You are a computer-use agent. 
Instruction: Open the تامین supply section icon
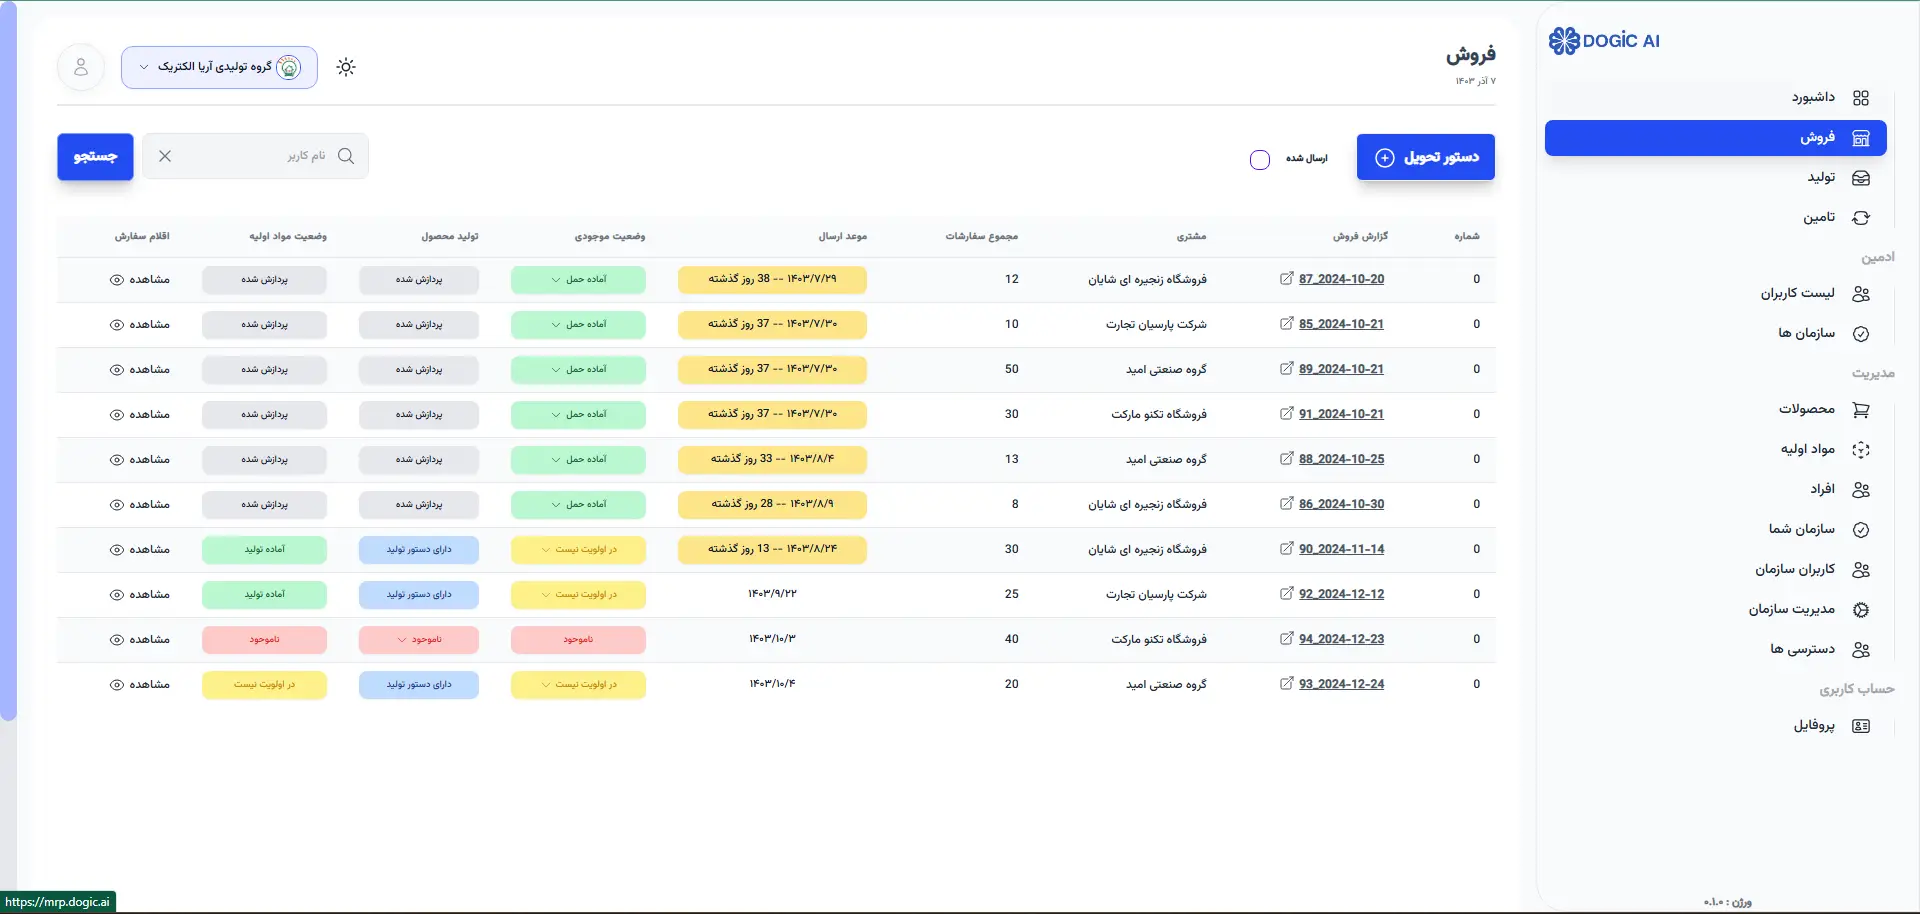coord(1861,217)
